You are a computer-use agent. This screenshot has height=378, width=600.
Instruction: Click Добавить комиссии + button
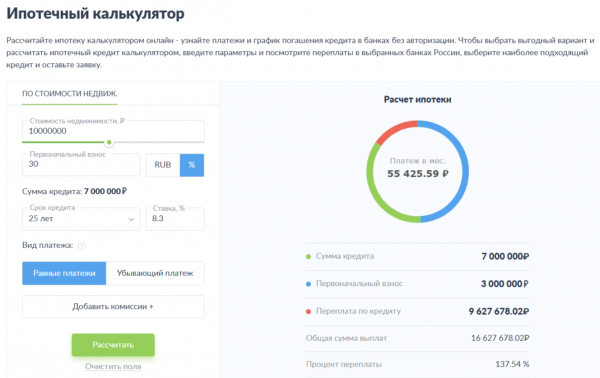point(113,306)
